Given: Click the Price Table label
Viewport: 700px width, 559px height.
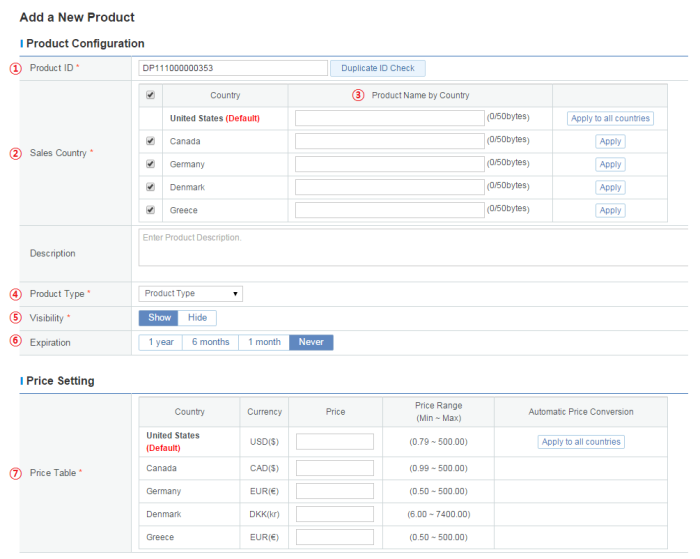Looking at the screenshot, I should tap(53, 473).
